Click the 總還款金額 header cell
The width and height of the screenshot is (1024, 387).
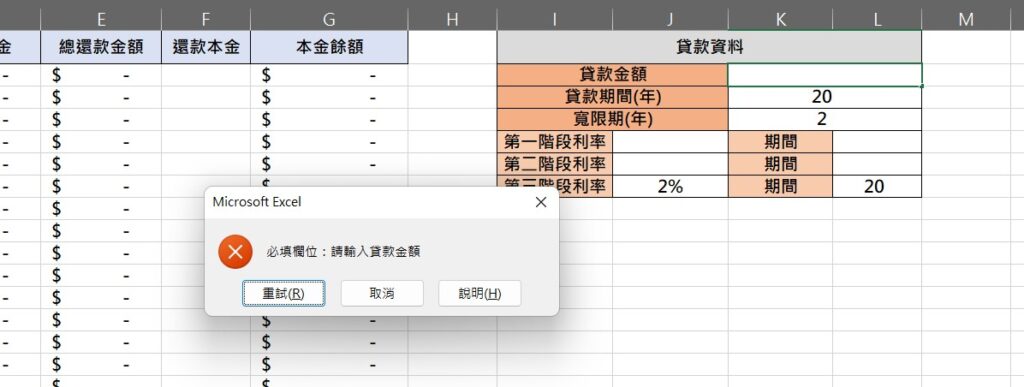coord(101,47)
